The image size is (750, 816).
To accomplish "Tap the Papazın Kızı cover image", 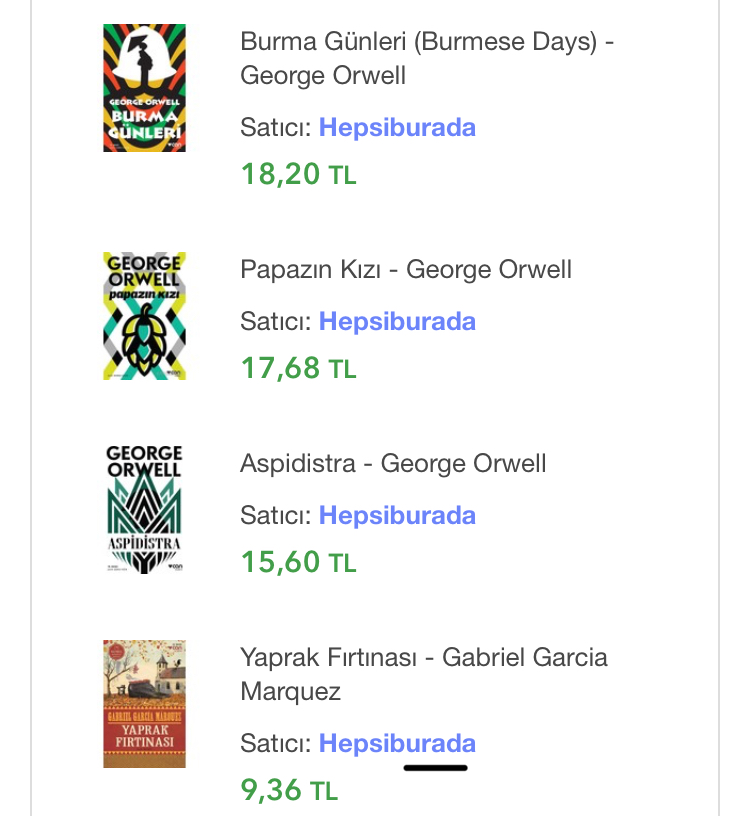I will coord(144,315).
